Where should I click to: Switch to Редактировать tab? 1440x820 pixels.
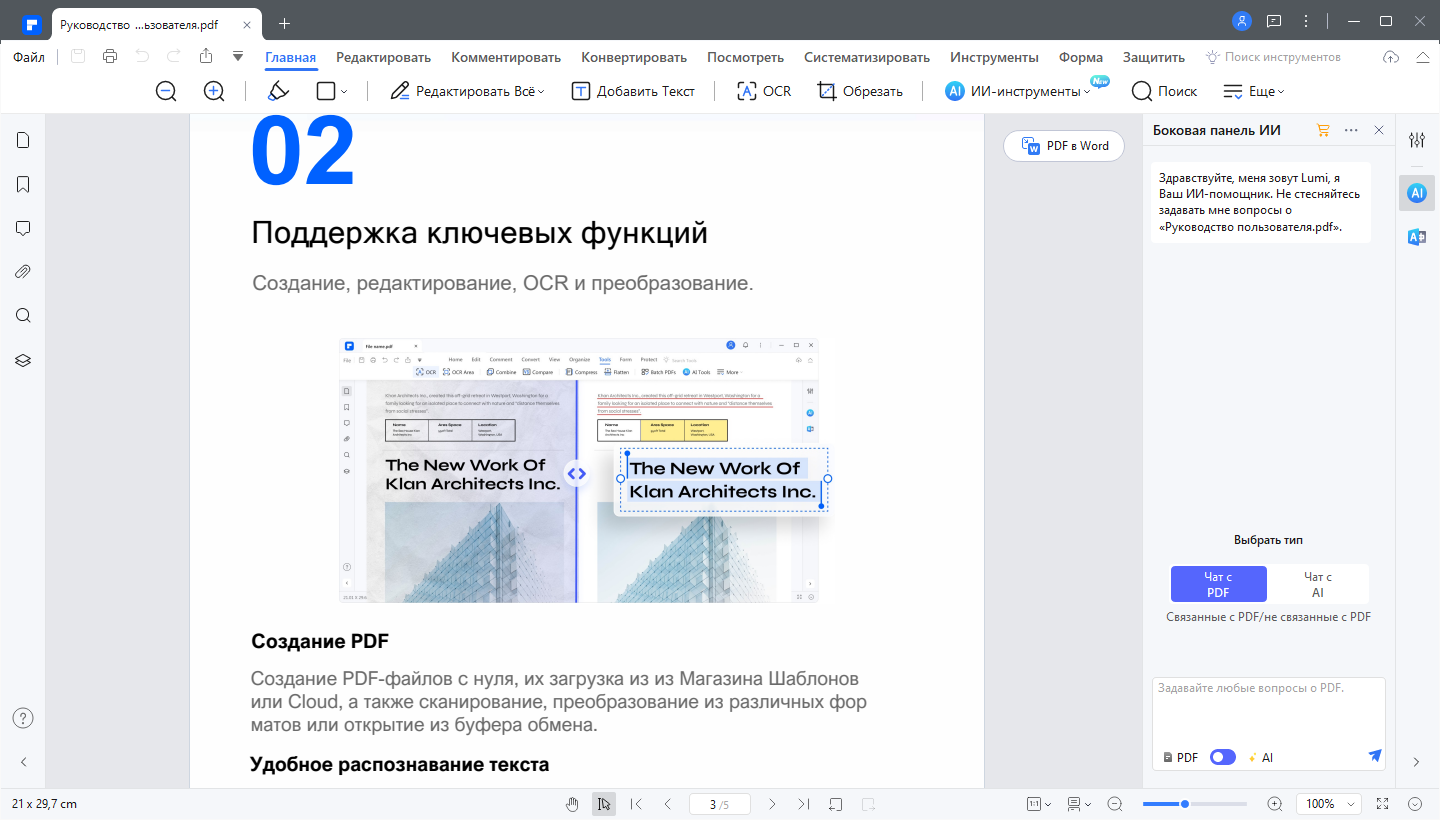[383, 57]
